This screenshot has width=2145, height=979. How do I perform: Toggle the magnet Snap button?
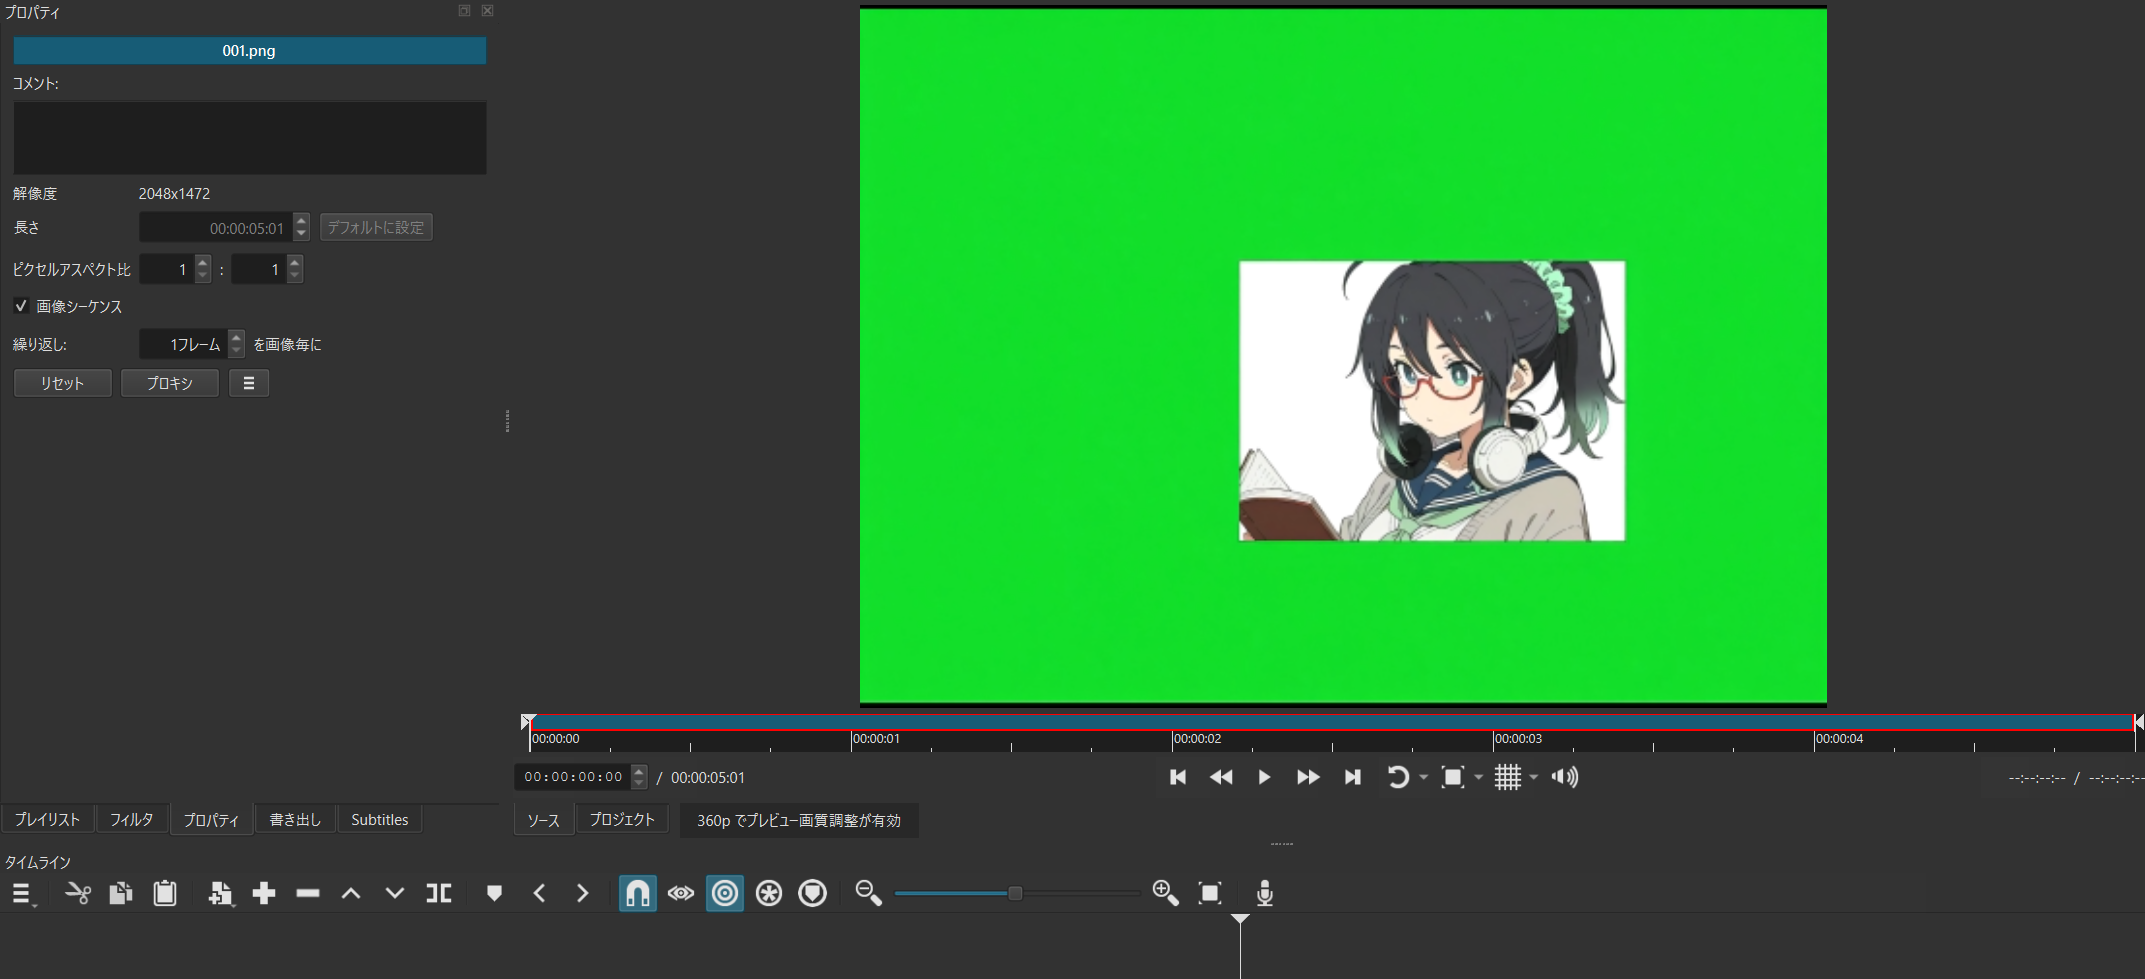(637, 893)
